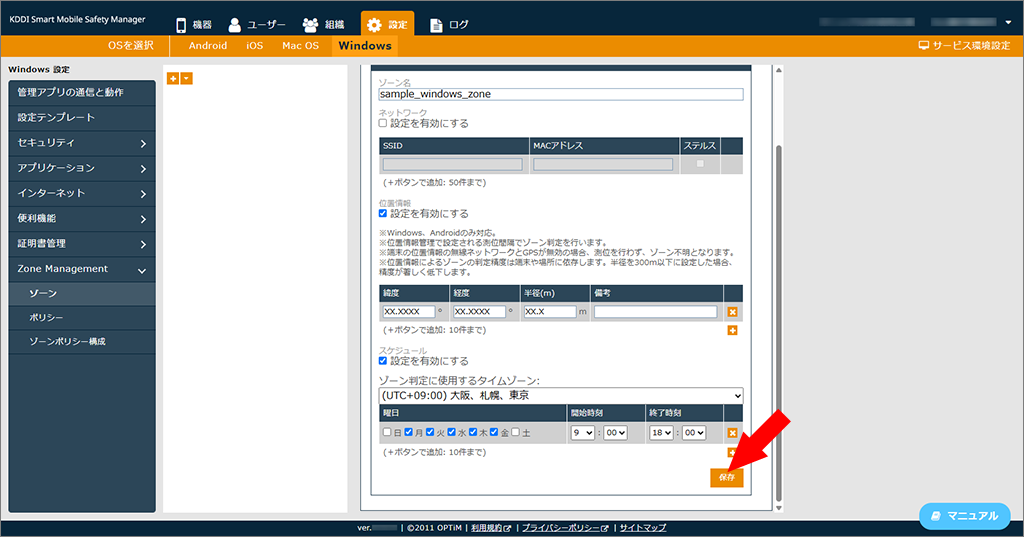Open the 機器 (devices) tab
1024x537 pixels.
point(194,25)
